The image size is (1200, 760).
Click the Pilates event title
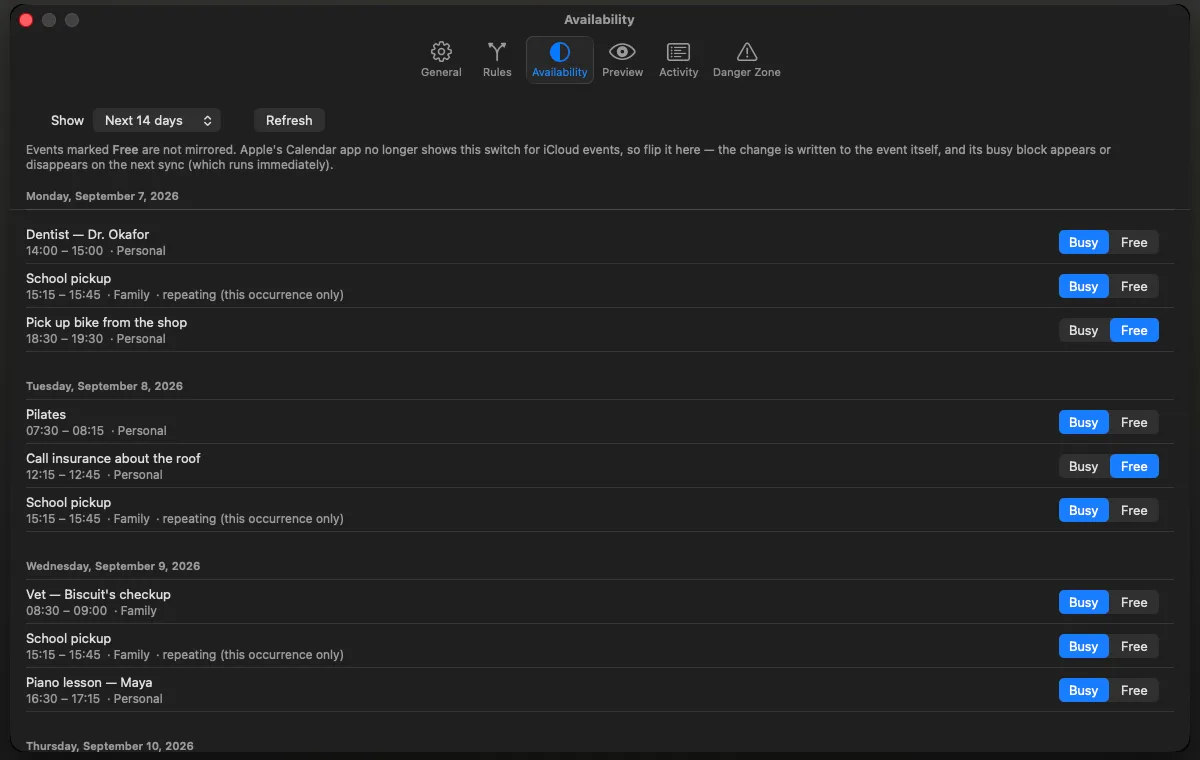point(46,414)
